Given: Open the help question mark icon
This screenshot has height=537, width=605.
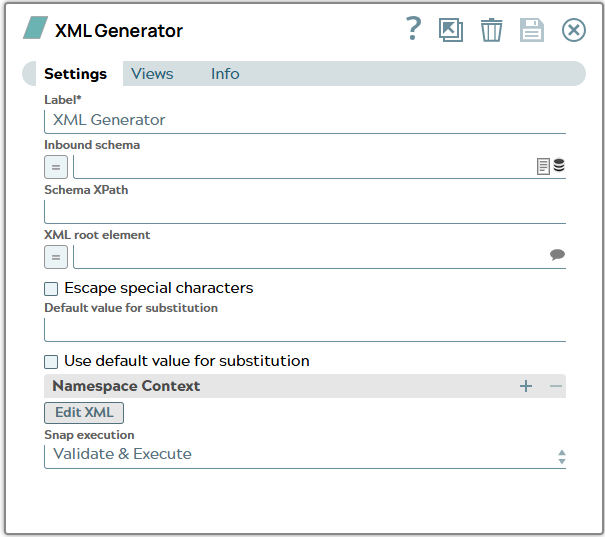Looking at the screenshot, I should (x=413, y=29).
